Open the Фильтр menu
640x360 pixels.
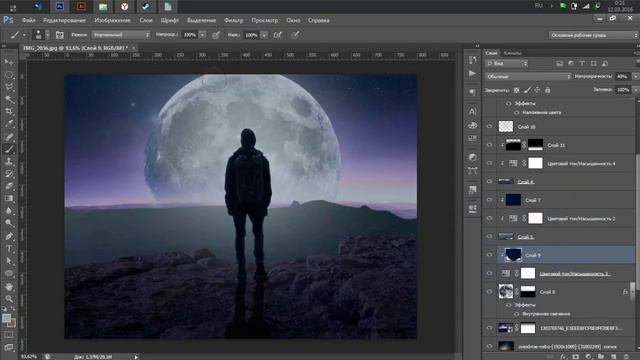click(233, 20)
